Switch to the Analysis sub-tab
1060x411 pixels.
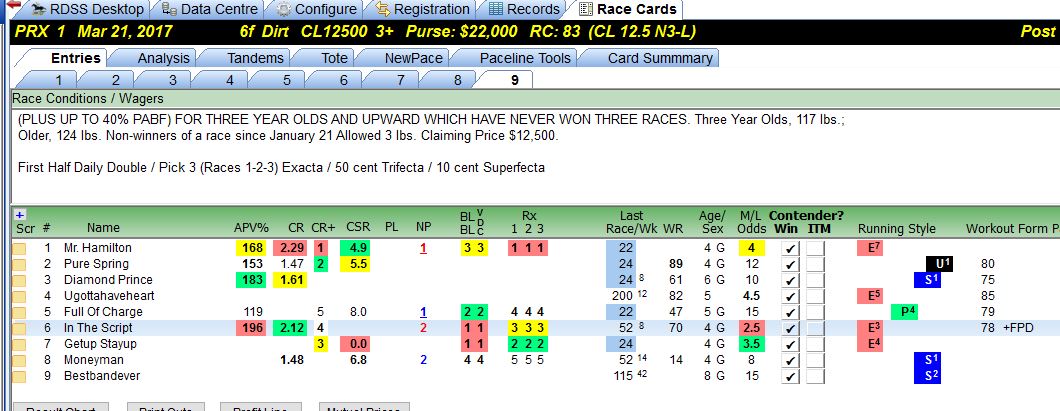click(x=164, y=58)
